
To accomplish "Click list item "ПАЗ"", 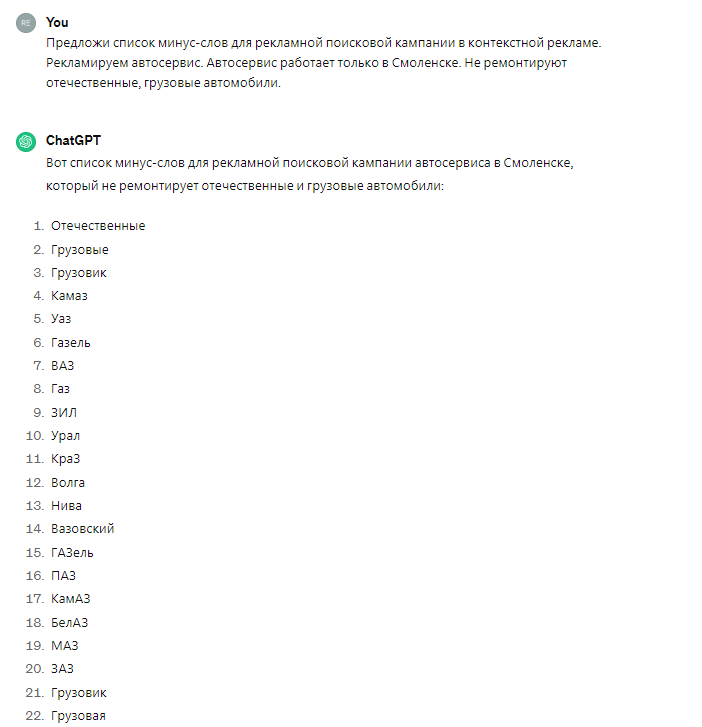I will coord(63,576).
